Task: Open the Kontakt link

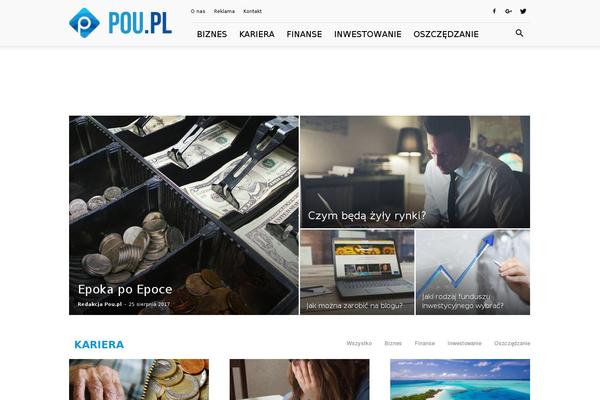Action: (x=253, y=11)
